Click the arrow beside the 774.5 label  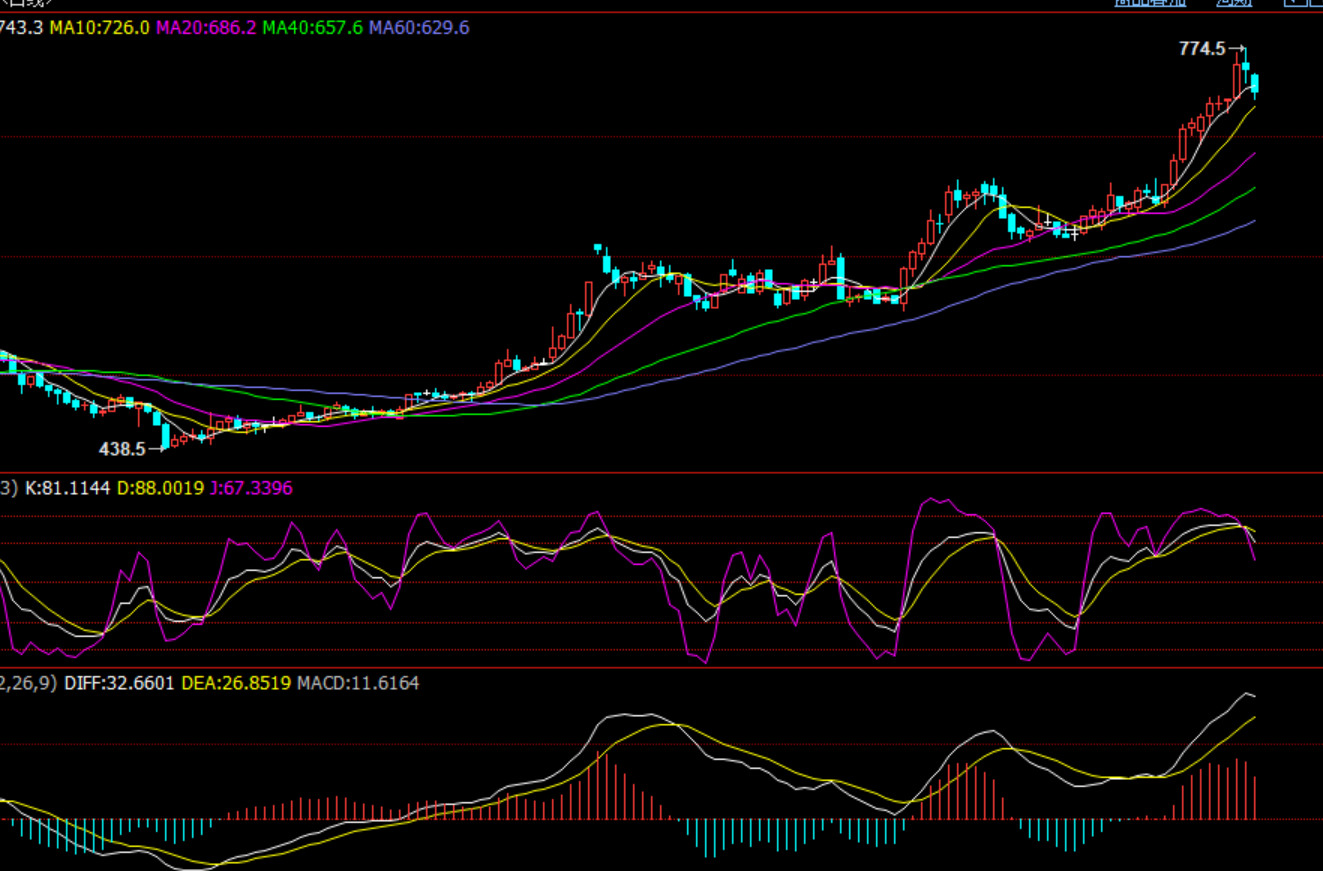click(1237, 48)
